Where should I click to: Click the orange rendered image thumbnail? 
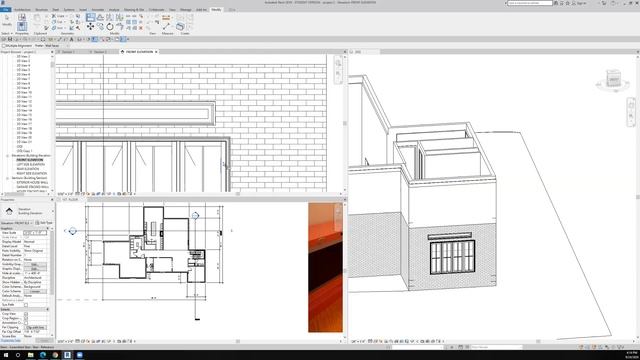[x=325, y=267]
